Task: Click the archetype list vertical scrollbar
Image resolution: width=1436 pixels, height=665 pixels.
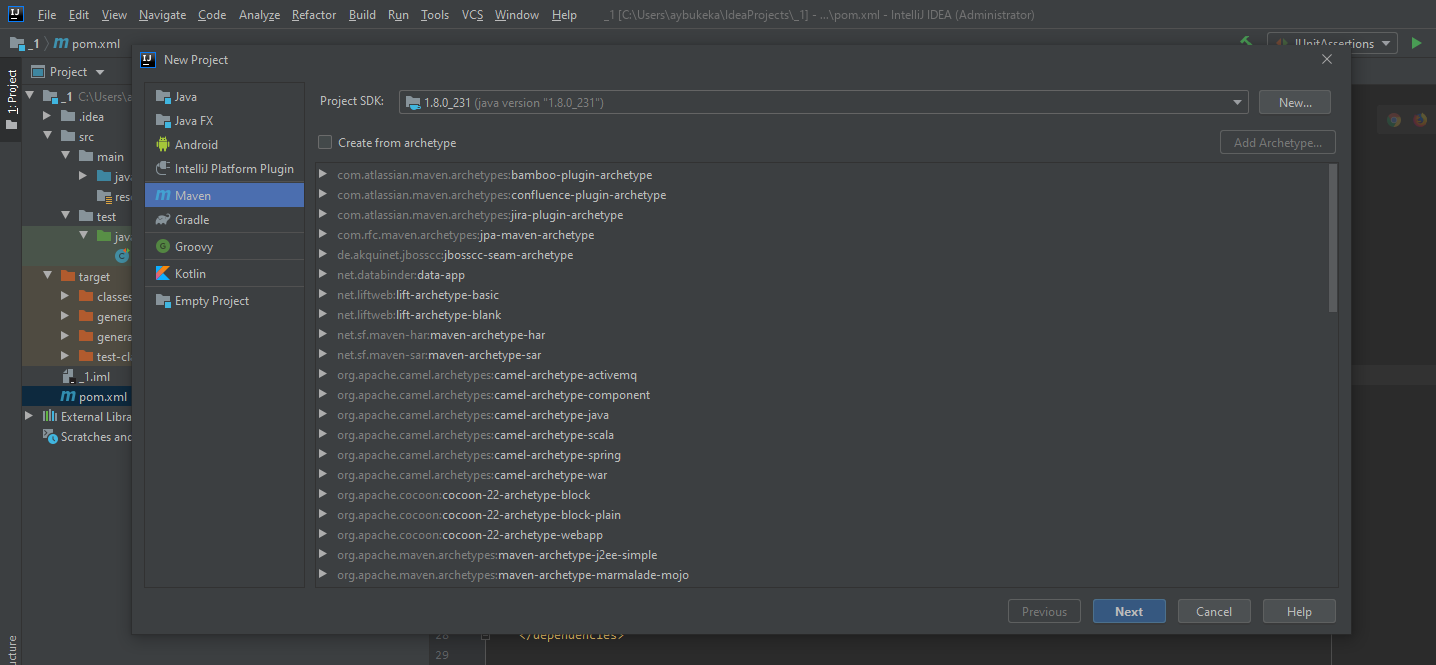Action: (x=1333, y=238)
